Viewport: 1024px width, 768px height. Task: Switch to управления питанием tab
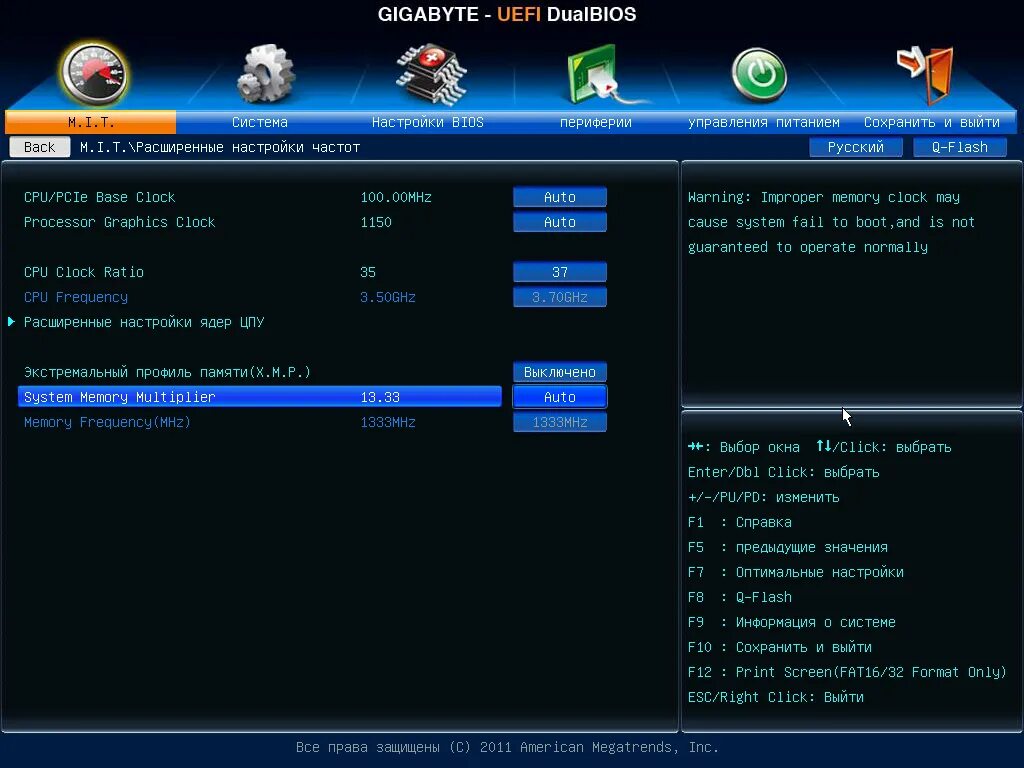(763, 122)
